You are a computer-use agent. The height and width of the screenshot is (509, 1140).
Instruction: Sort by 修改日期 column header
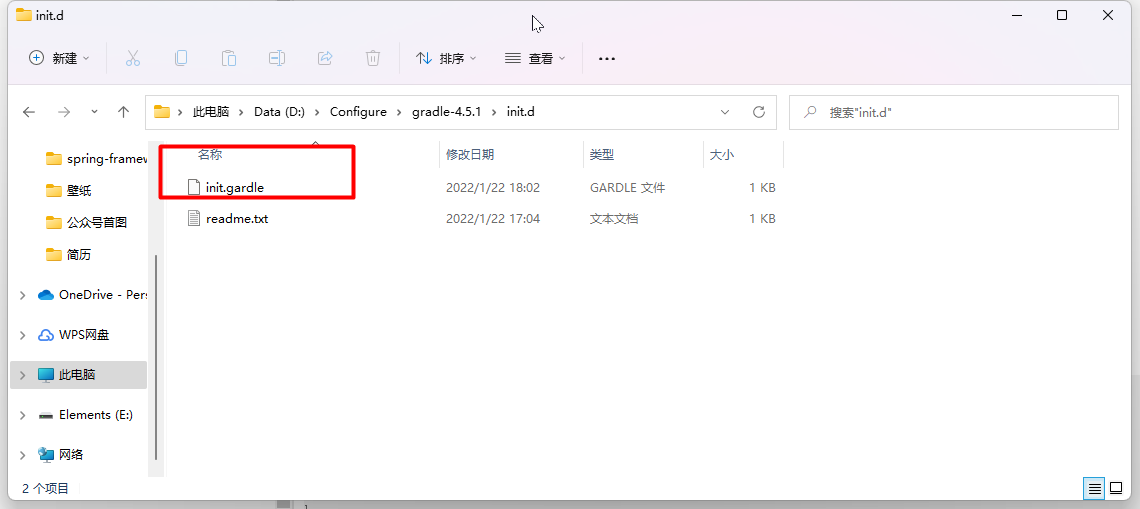pyautogui.click(x=470, y=154)
